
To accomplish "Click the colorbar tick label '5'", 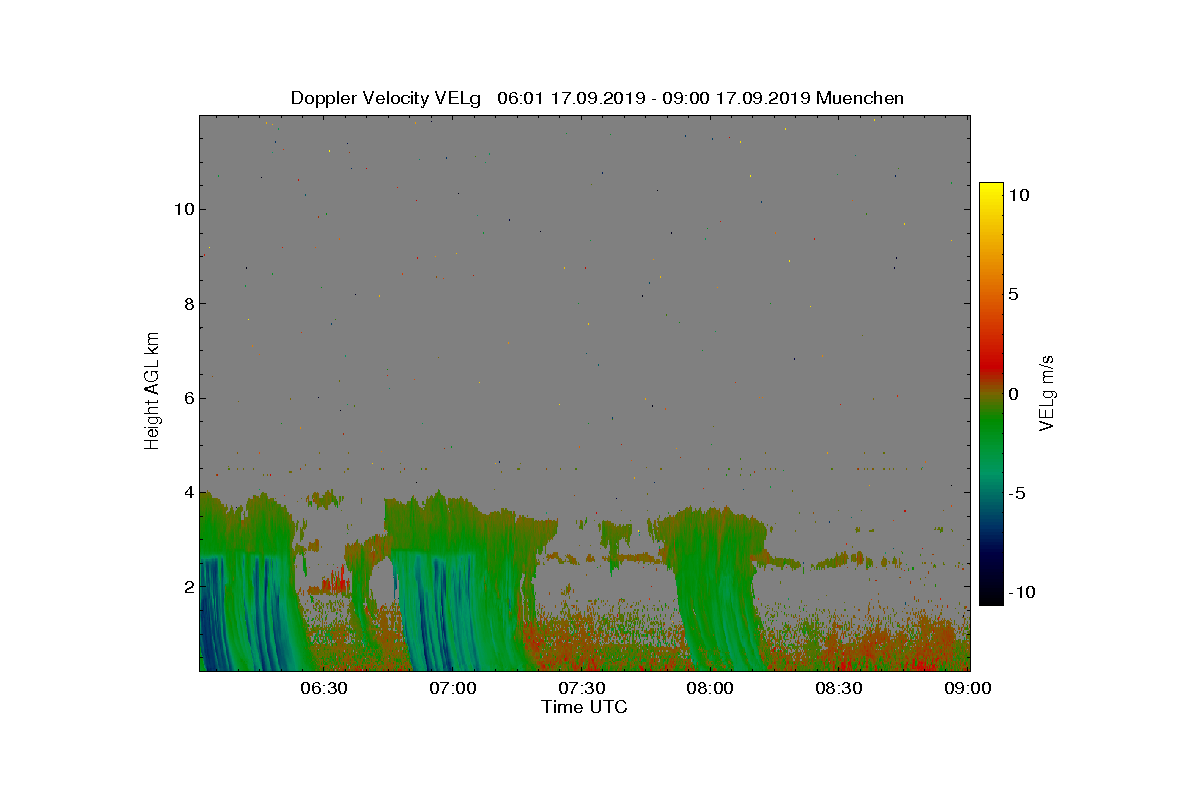I will (1013, 295).
